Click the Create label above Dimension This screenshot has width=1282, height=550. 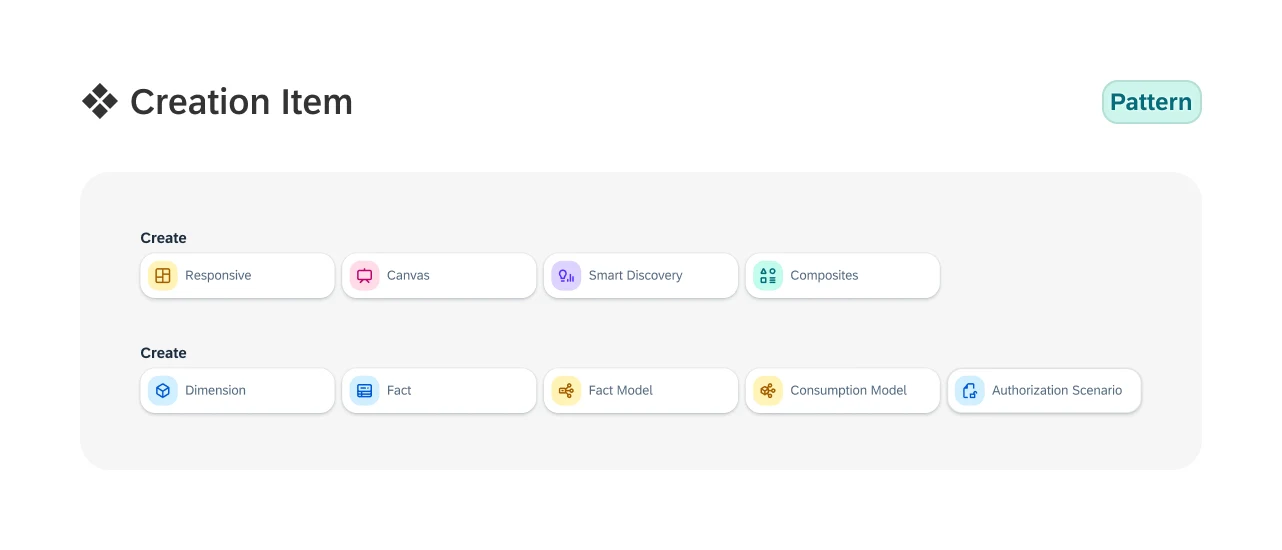click(x=163, y=353)
